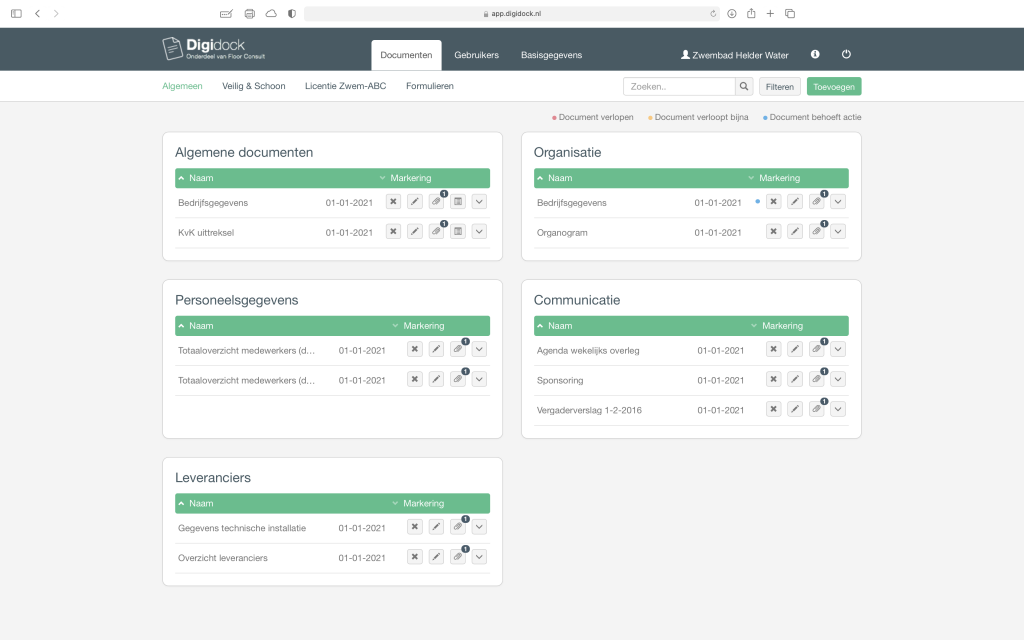The width and height of the screenshot is (1024, 640).
Task: Click the green Toevoegen button
Action: tap(833, 86)
